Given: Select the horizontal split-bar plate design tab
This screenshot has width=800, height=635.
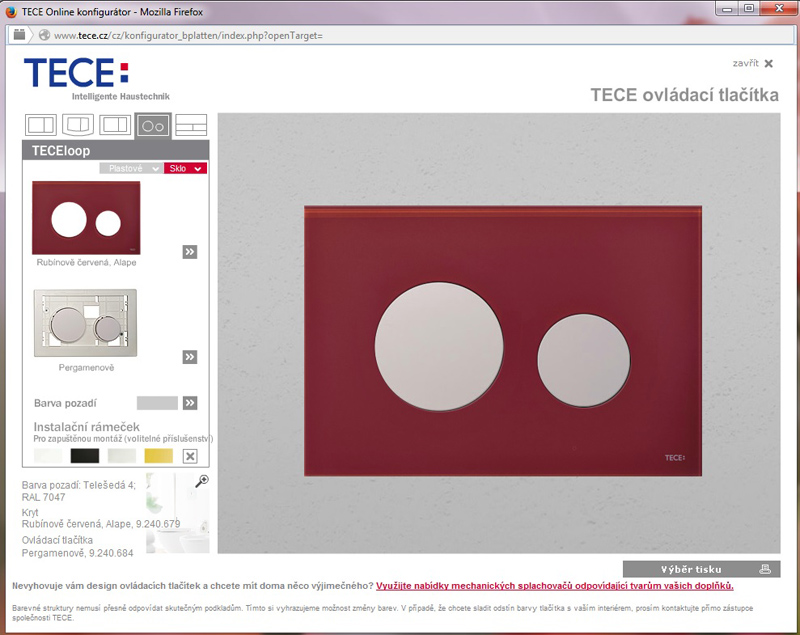Looking at the screenshot, I should click(191, 125).
